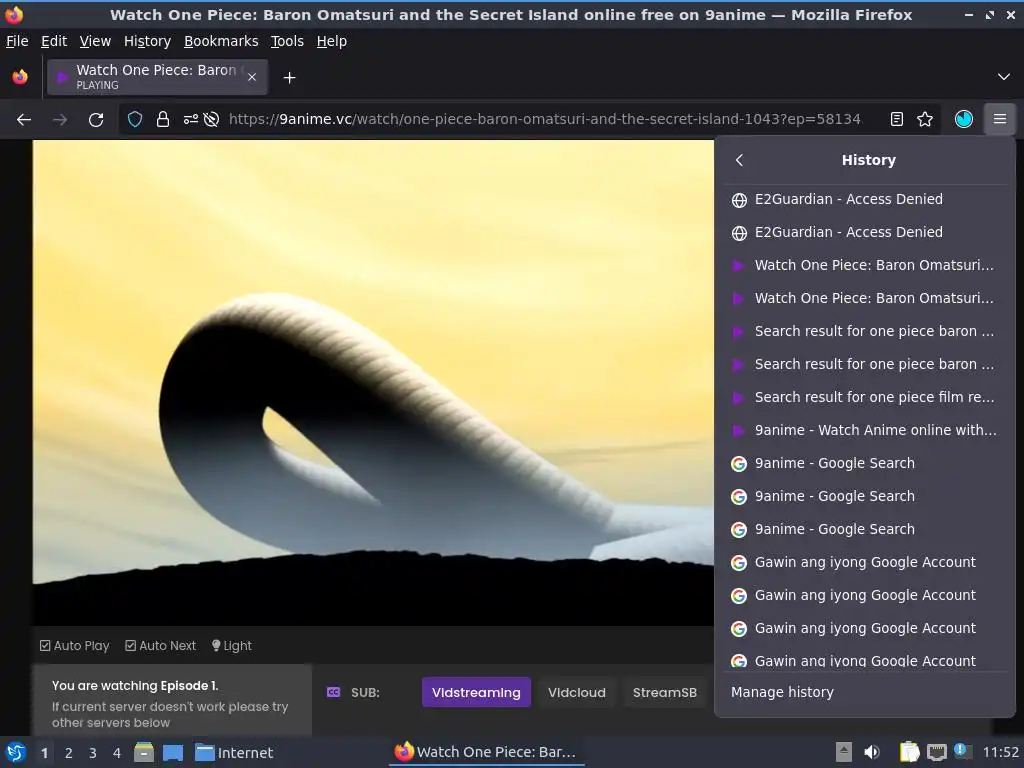Click the Internet taskbar launcher
Viewport: 1024px width, 768px height.
[x=234, y=753]
